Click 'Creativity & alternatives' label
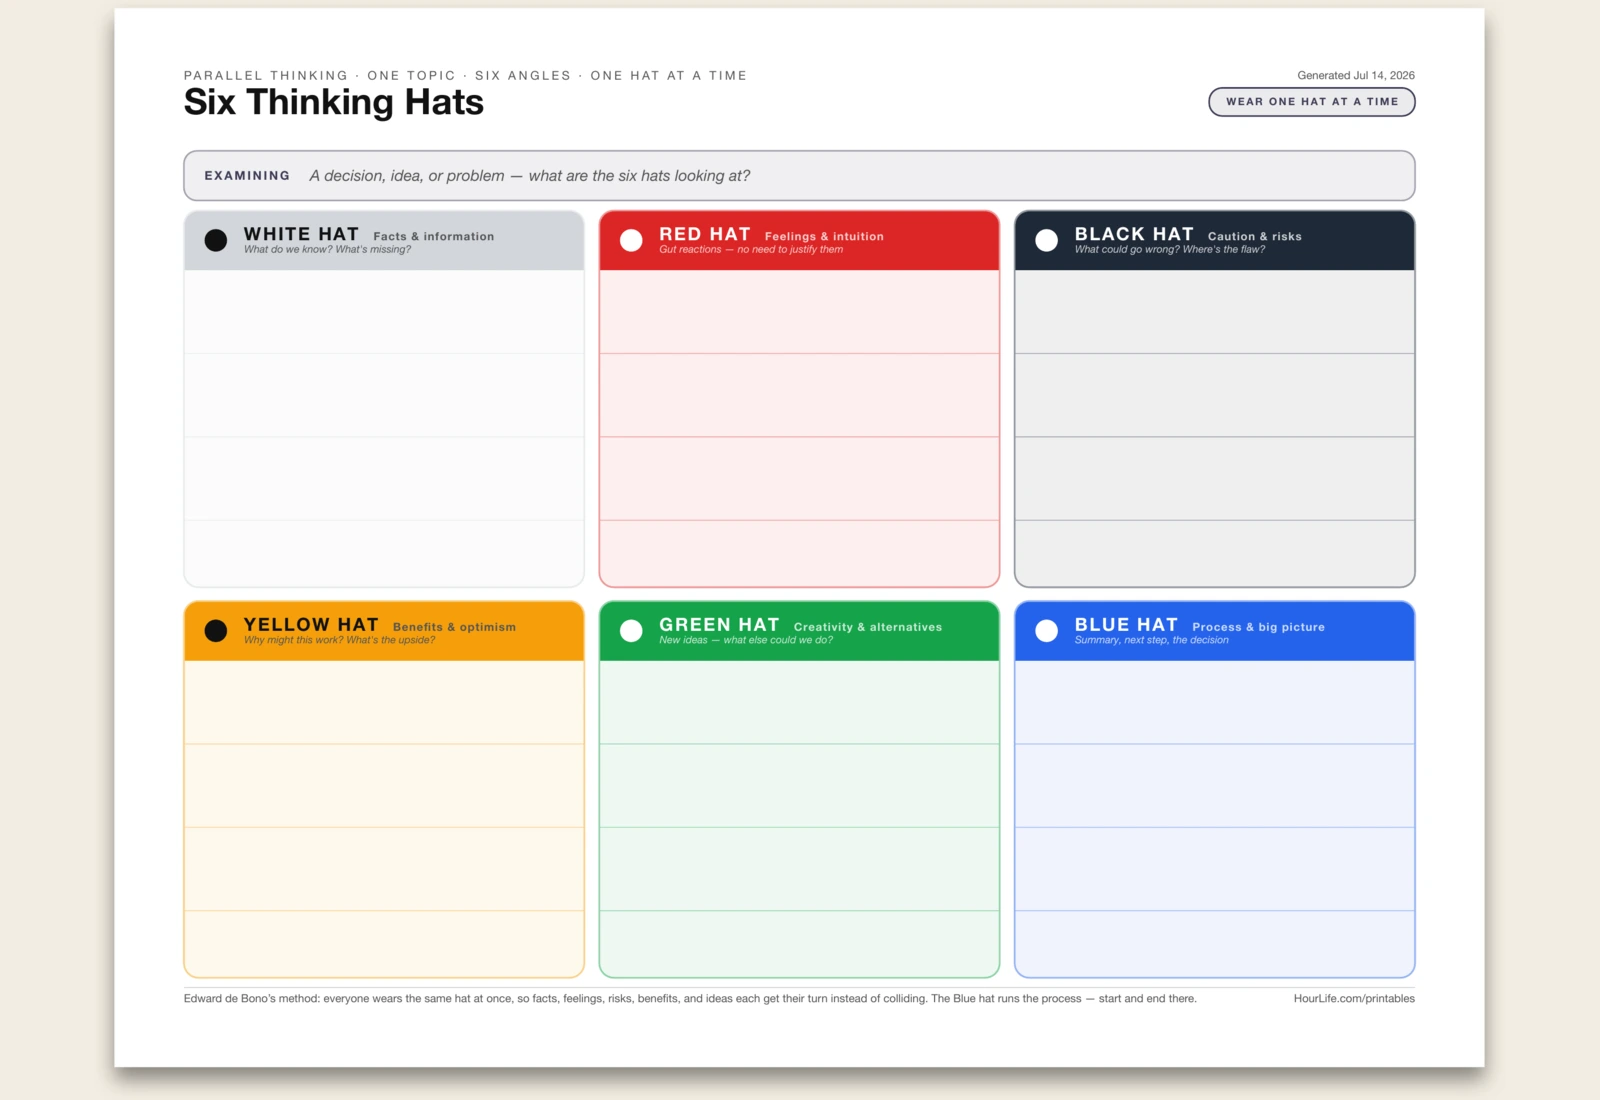This screenshot has width=1600, height=1100. click(x=868, y=627)
